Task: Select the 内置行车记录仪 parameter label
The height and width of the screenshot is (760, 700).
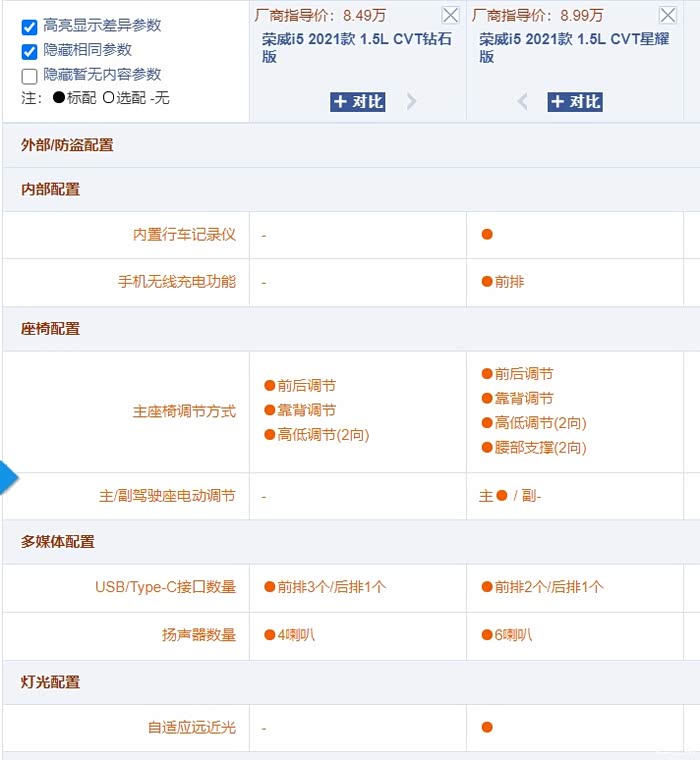Action: [184, 235]
